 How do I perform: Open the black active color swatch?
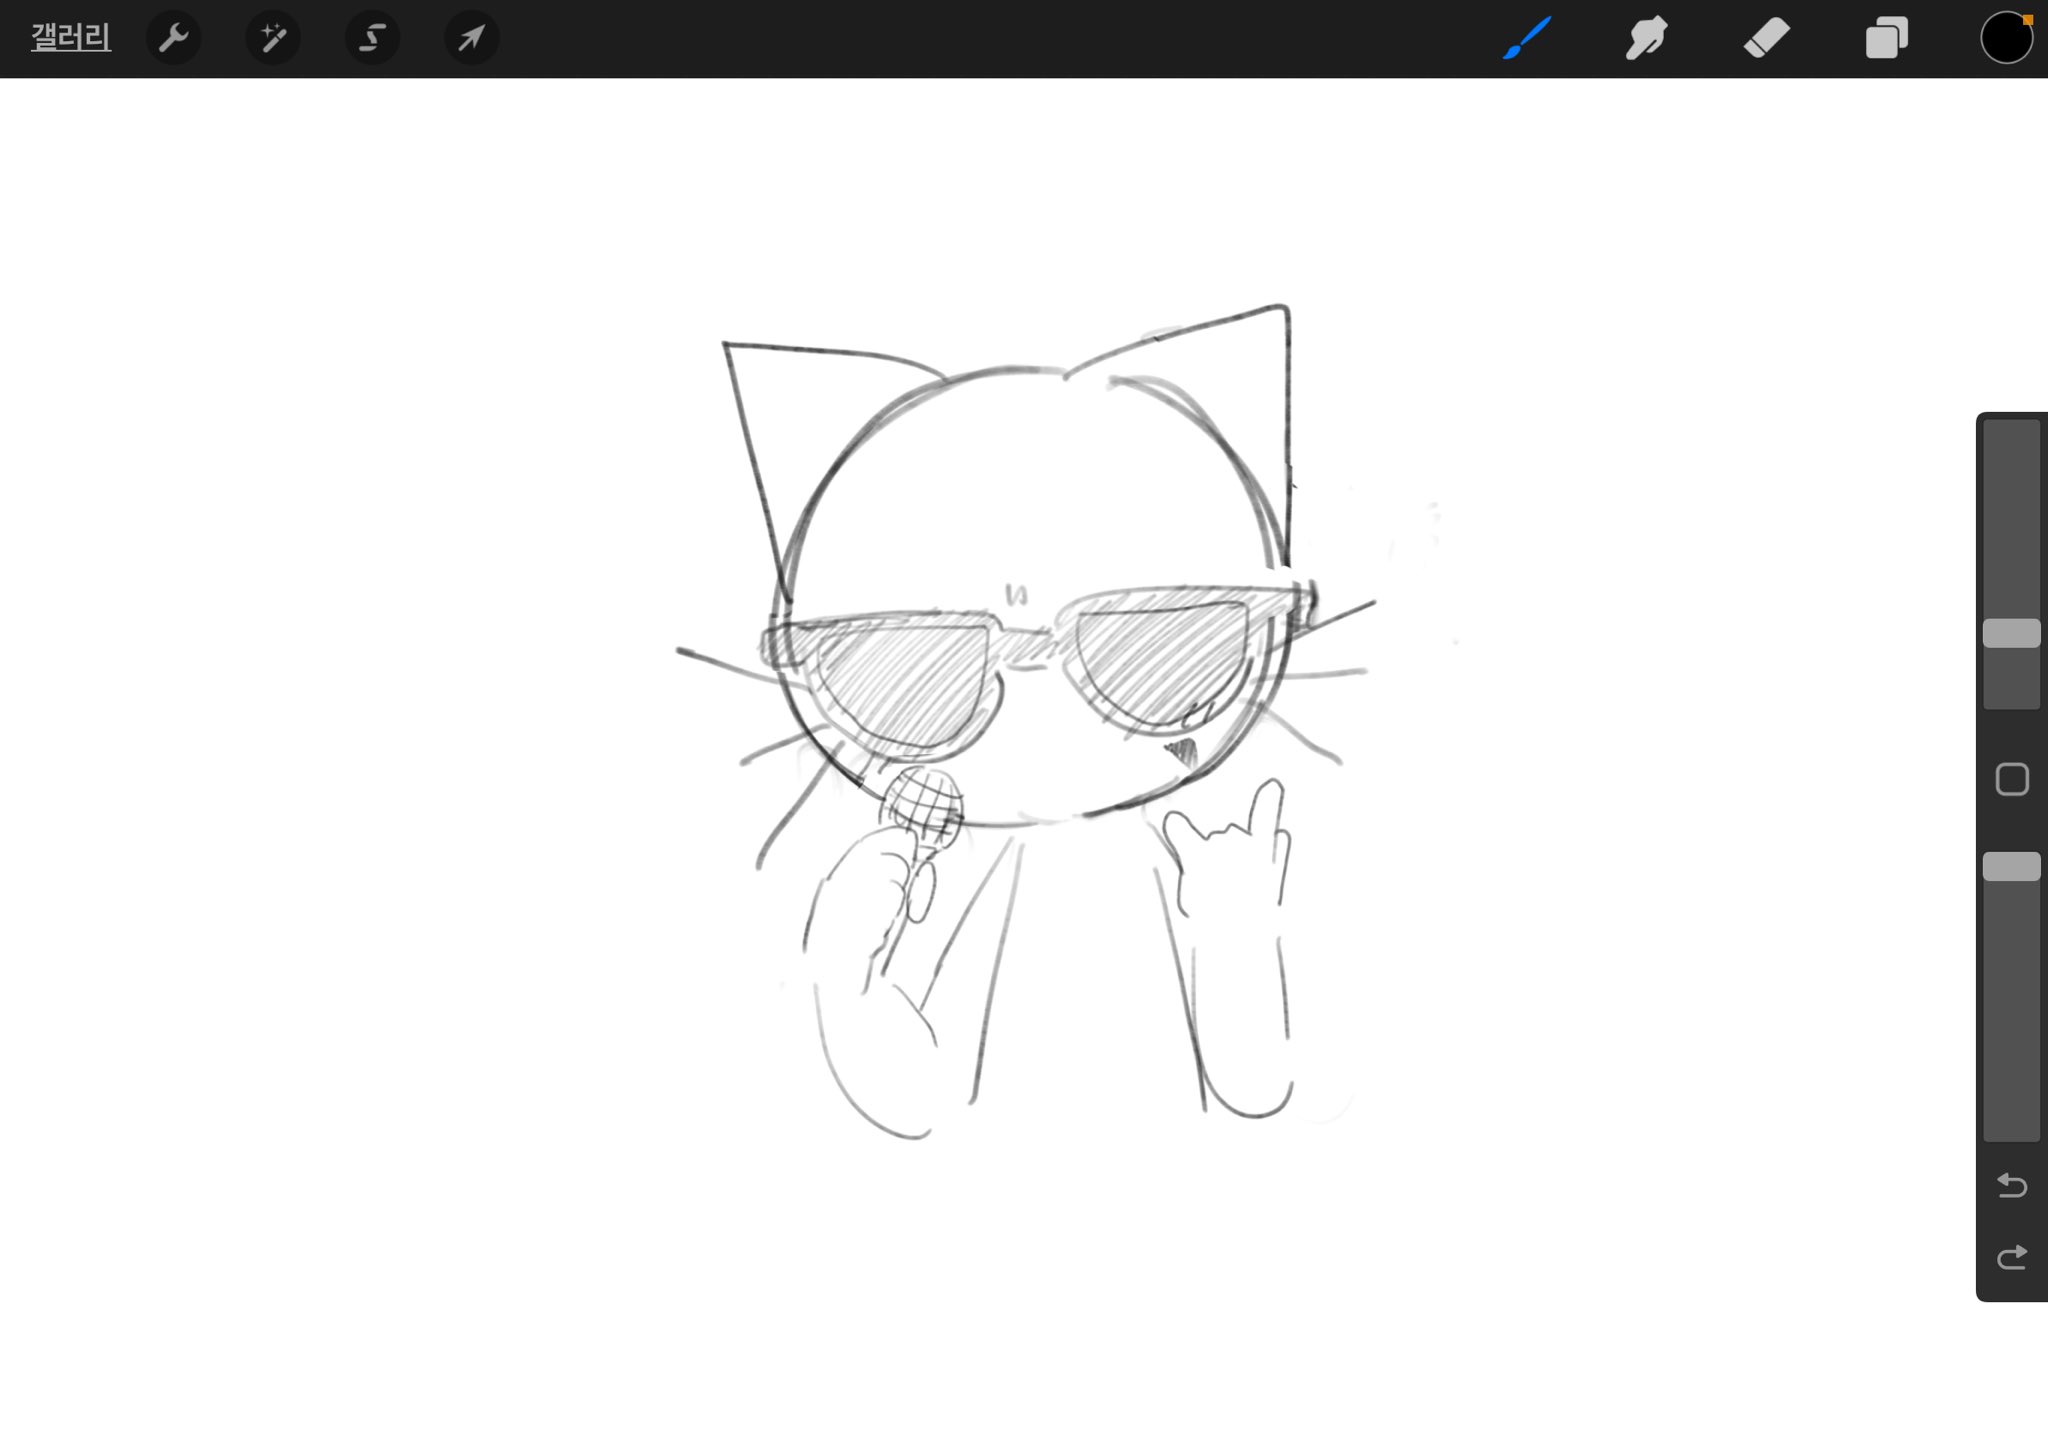2006,38
